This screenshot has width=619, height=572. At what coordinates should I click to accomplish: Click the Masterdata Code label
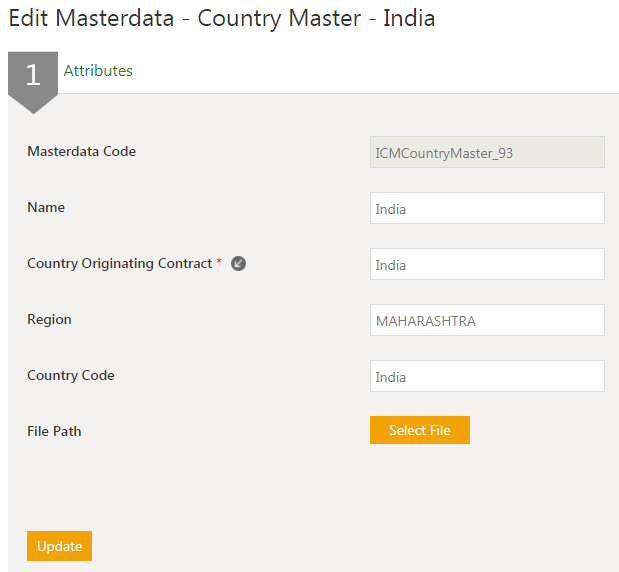point(81,152)
